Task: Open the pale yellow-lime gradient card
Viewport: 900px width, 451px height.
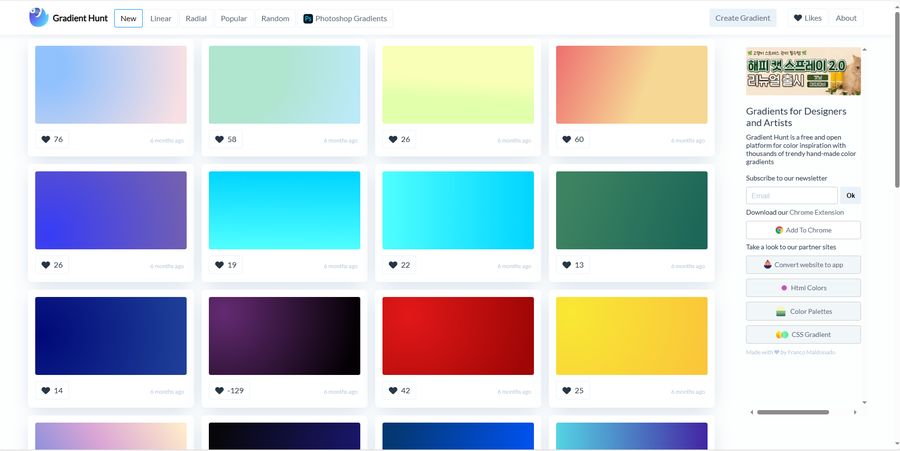Action: [x=458, y=85]
